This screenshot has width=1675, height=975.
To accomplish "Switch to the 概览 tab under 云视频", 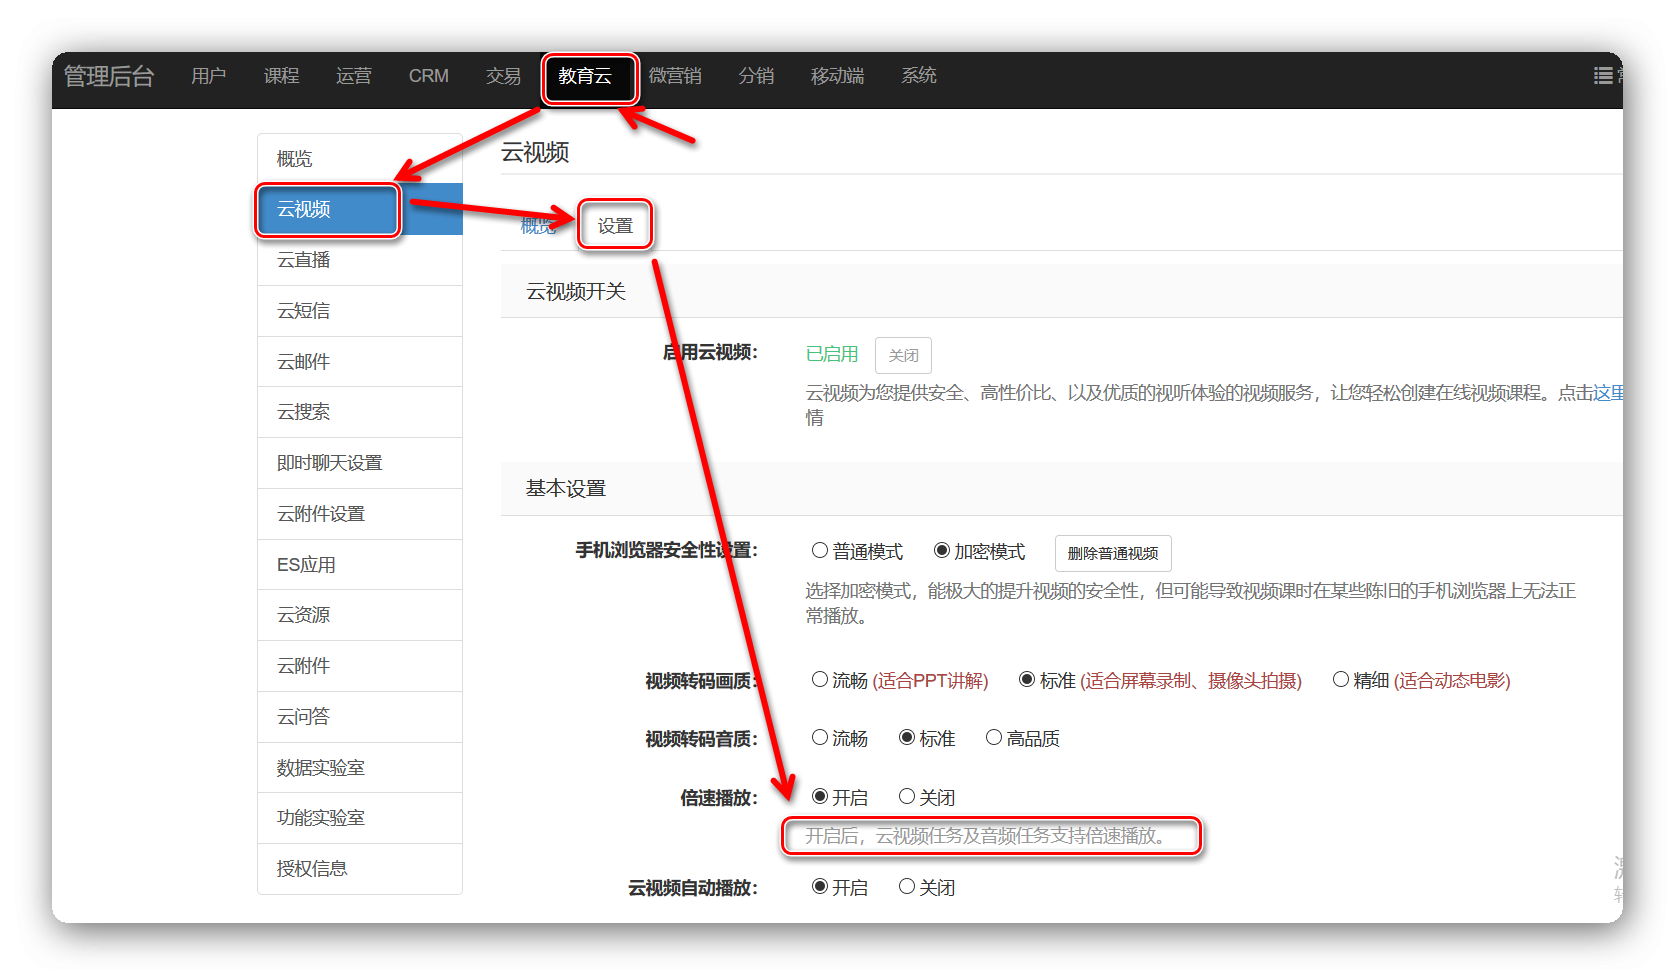I will click(537, 226).
